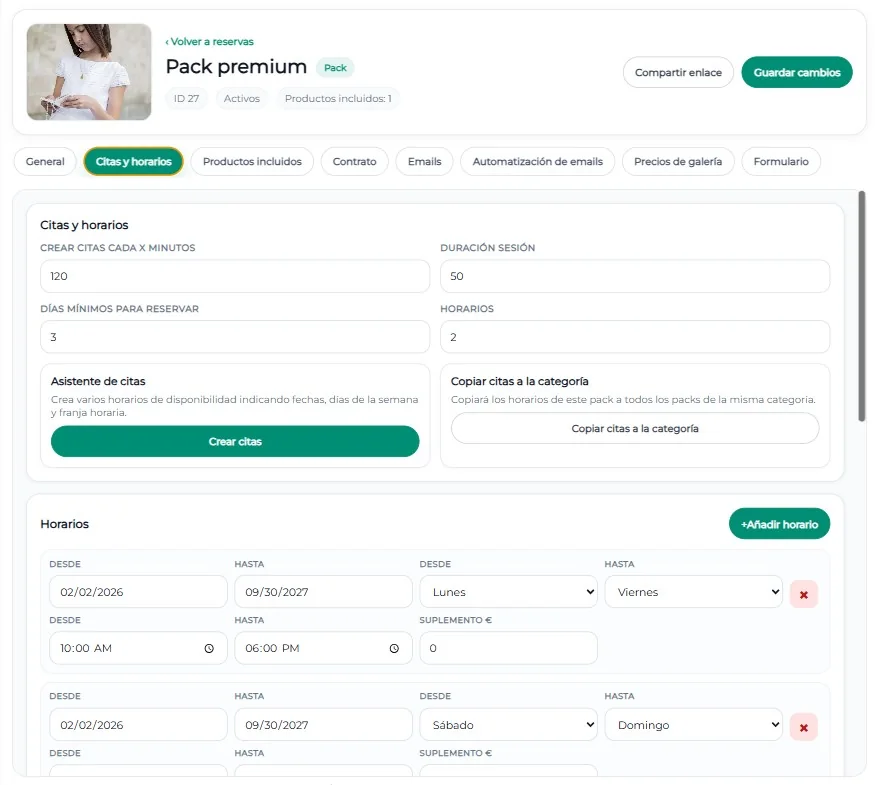Edit first schedule start date 02/02/2026
This screenshot has height=785, width=875.
click(x=138, y=592)
